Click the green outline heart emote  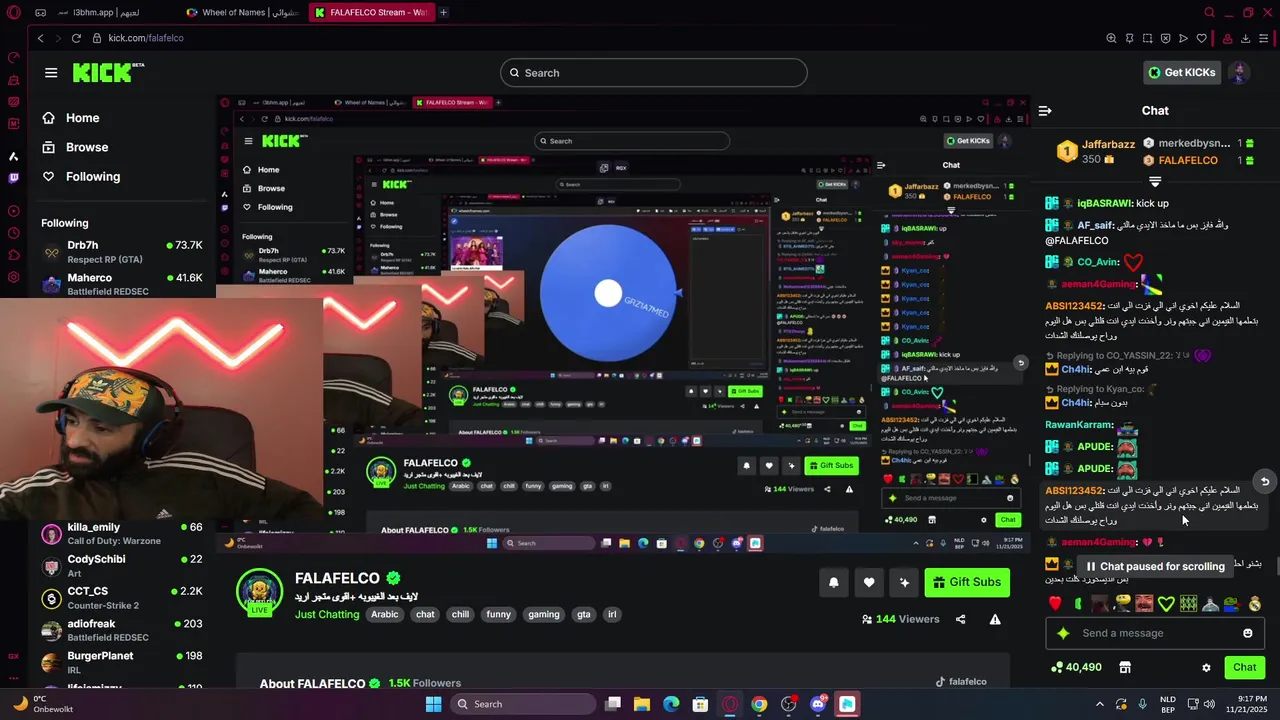(x=1166, y=603)
